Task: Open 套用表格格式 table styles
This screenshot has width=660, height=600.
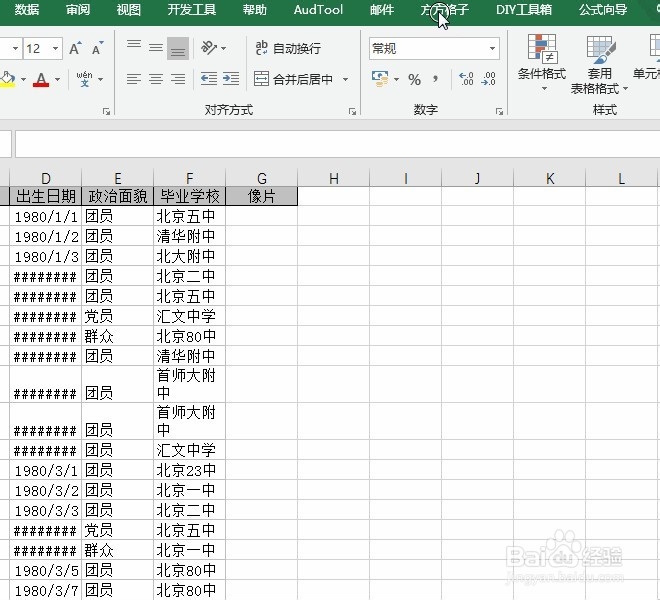Action: [599, 64]
